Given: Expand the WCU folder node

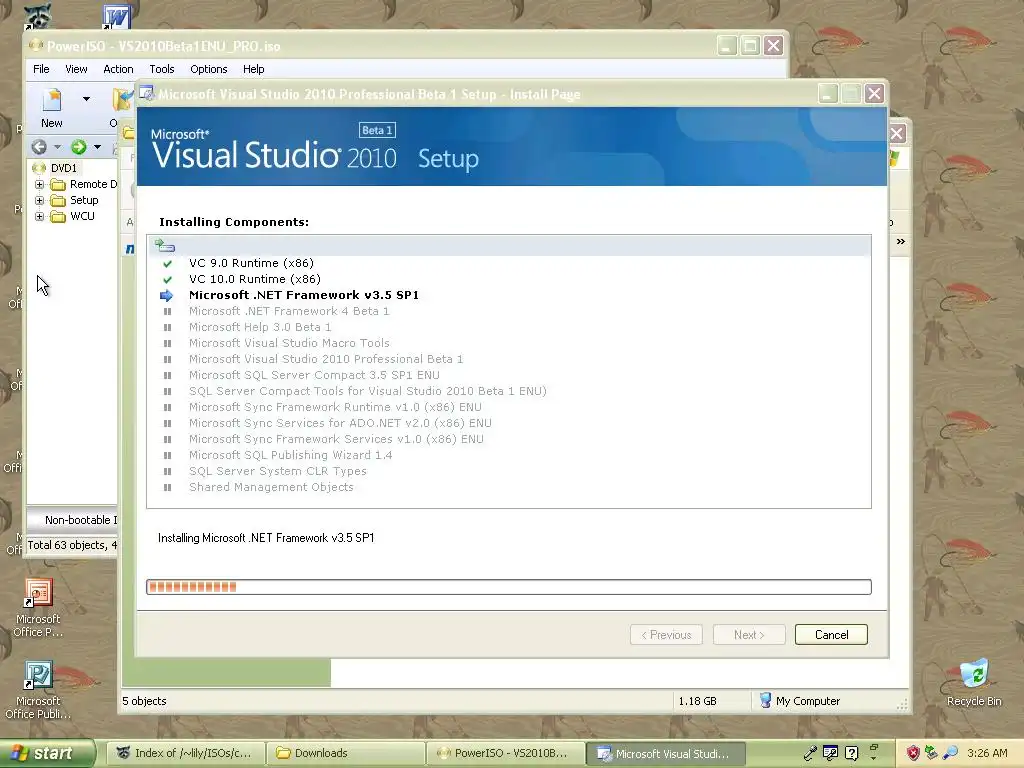Looking at the screenshot, I should 40,216.
